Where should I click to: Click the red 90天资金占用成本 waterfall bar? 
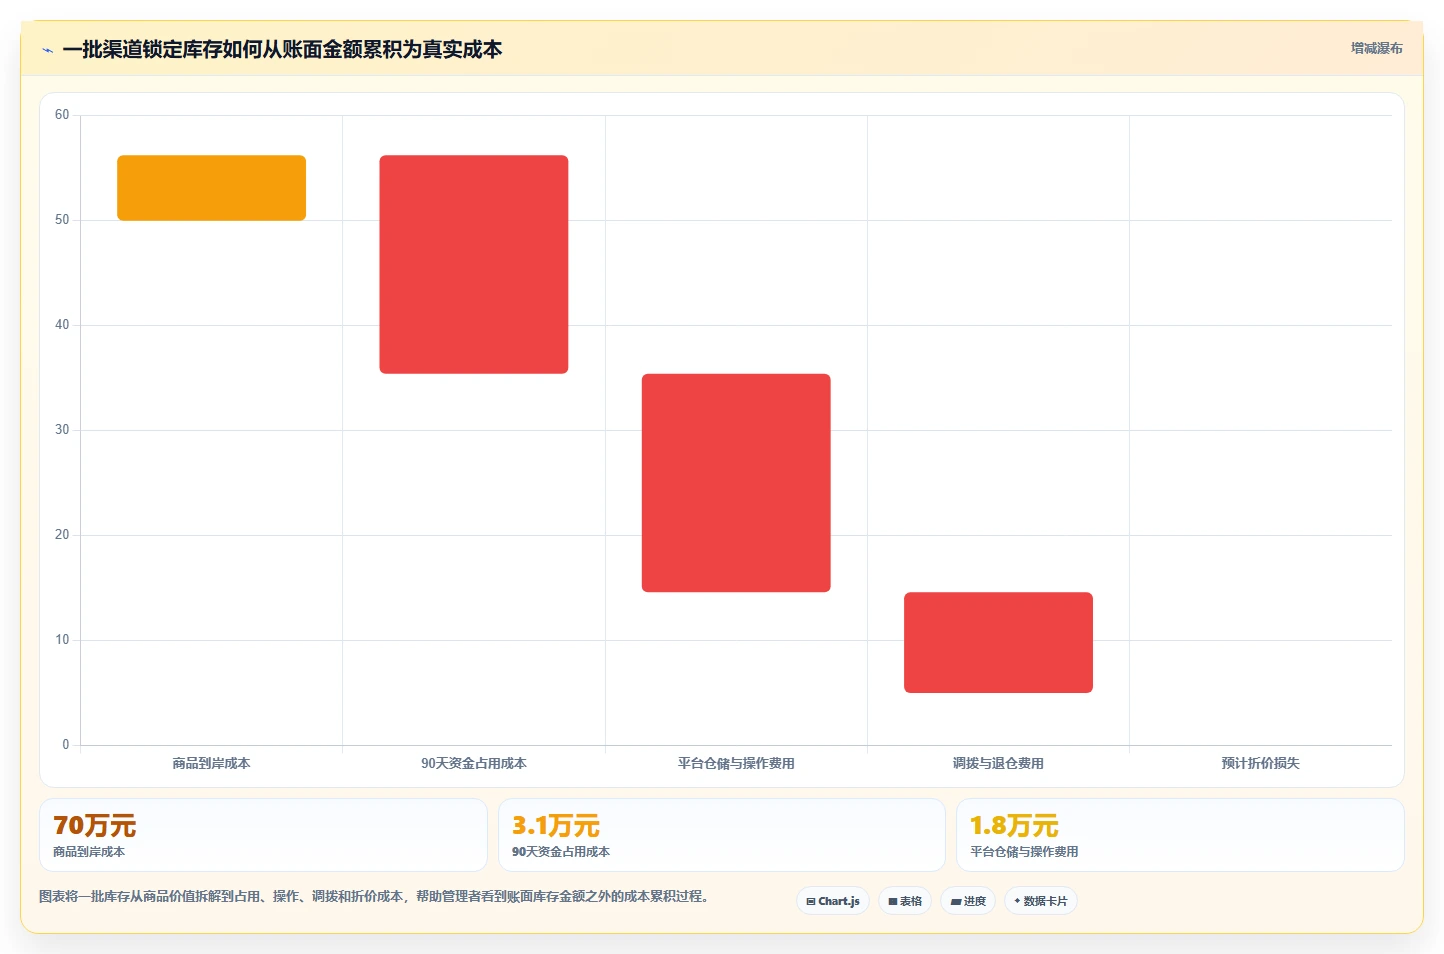click(x=474, y=264)
